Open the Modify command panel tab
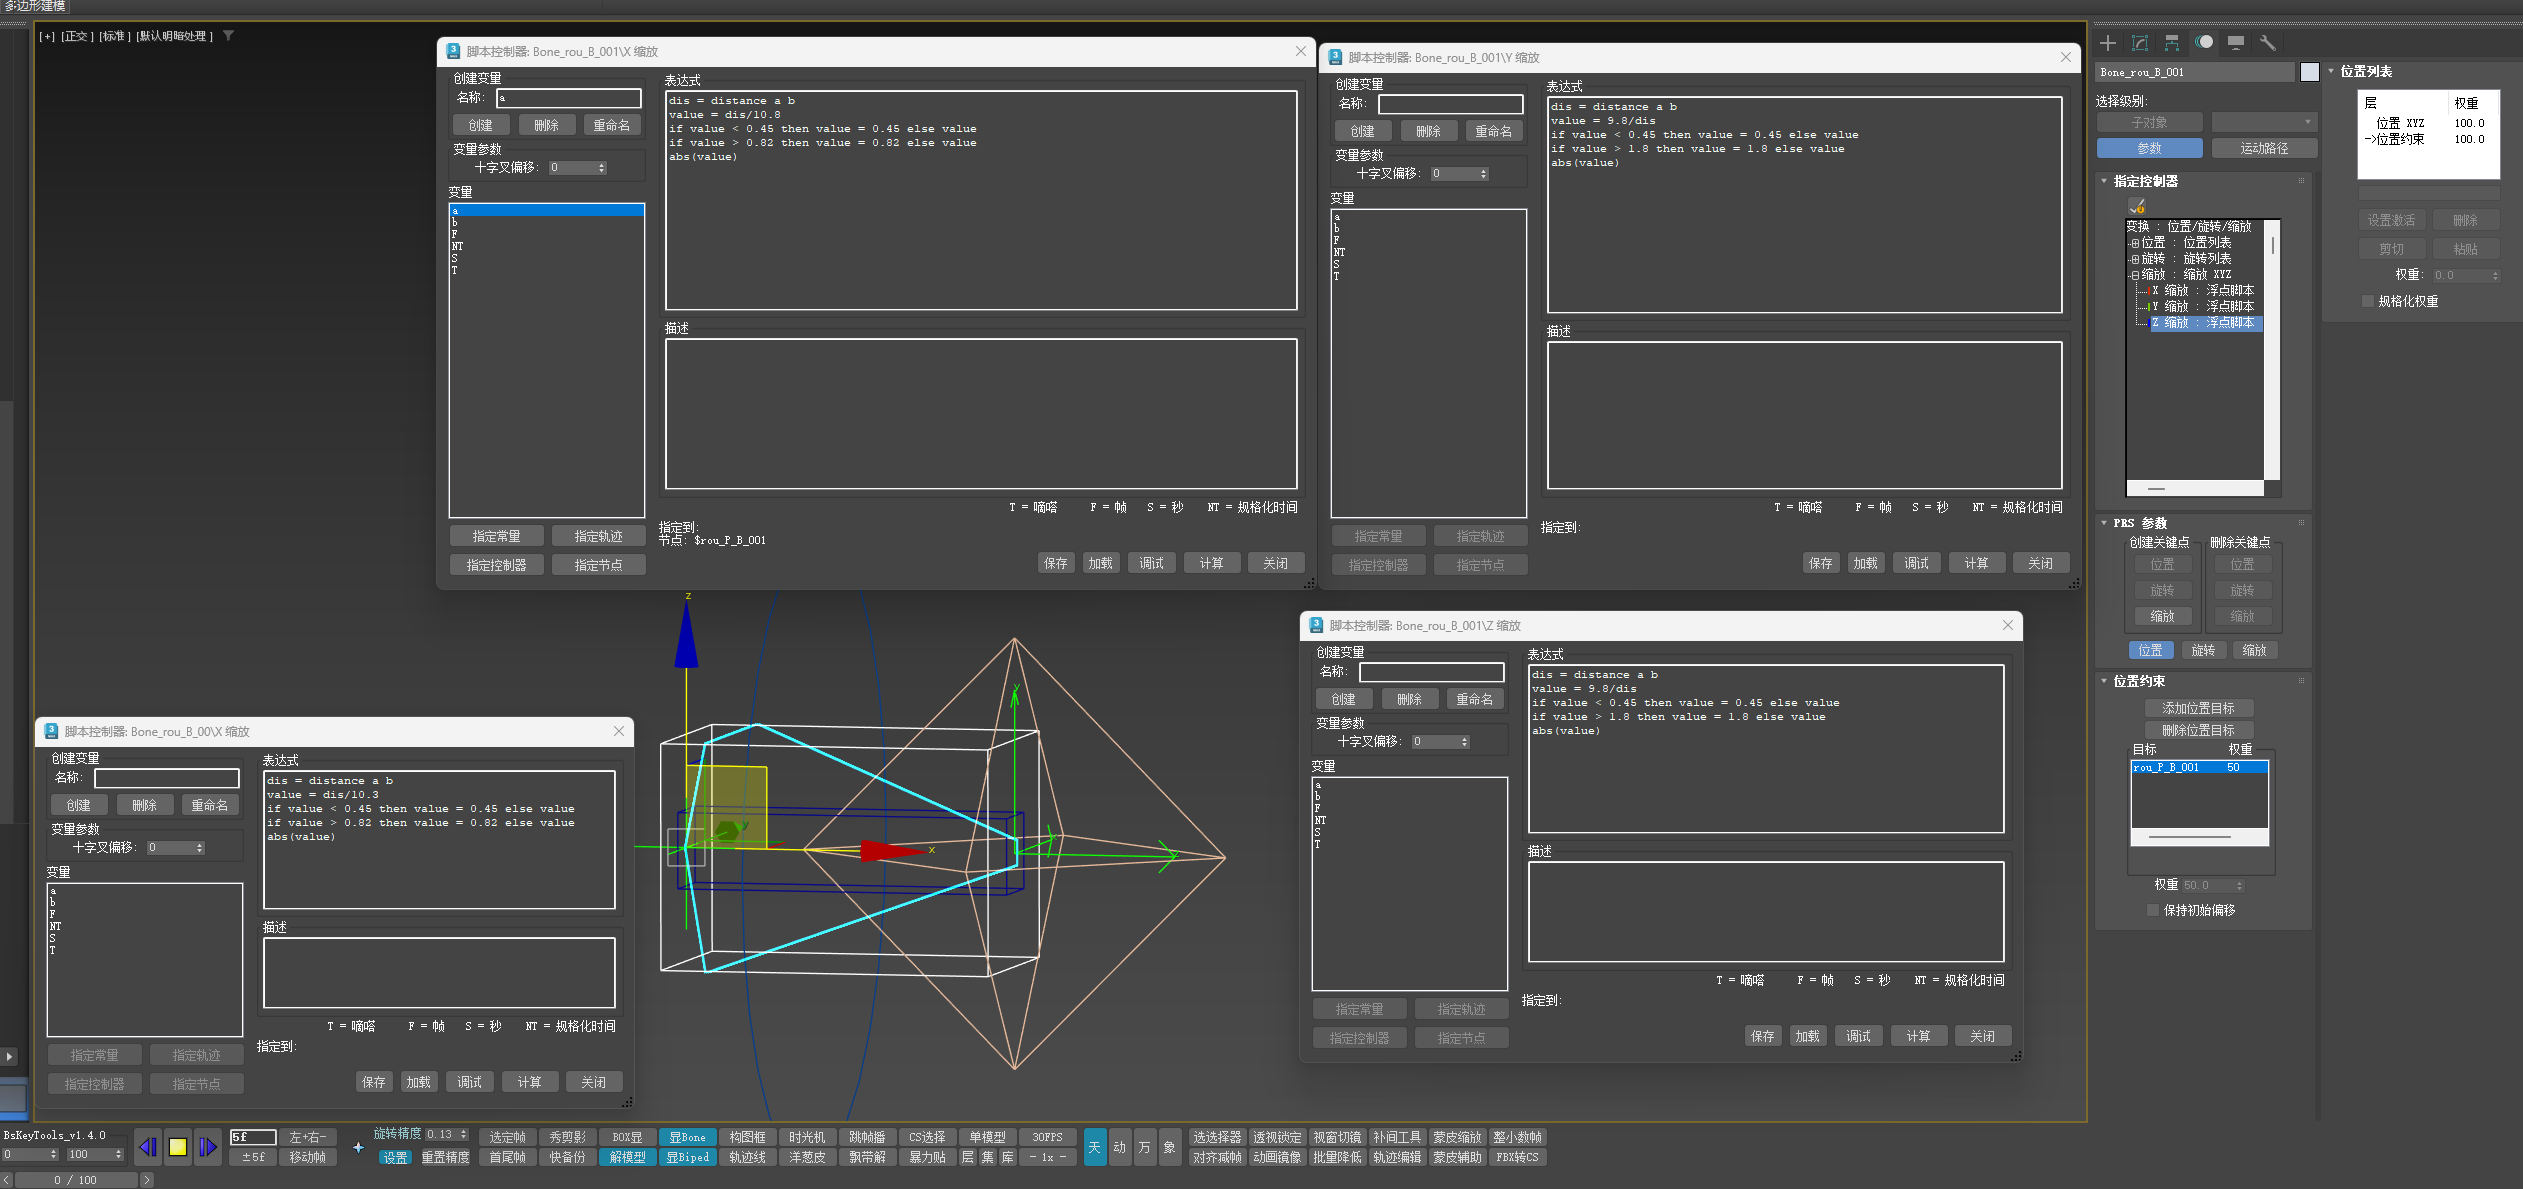Screen dimensions: 2523x1189 2140,43
